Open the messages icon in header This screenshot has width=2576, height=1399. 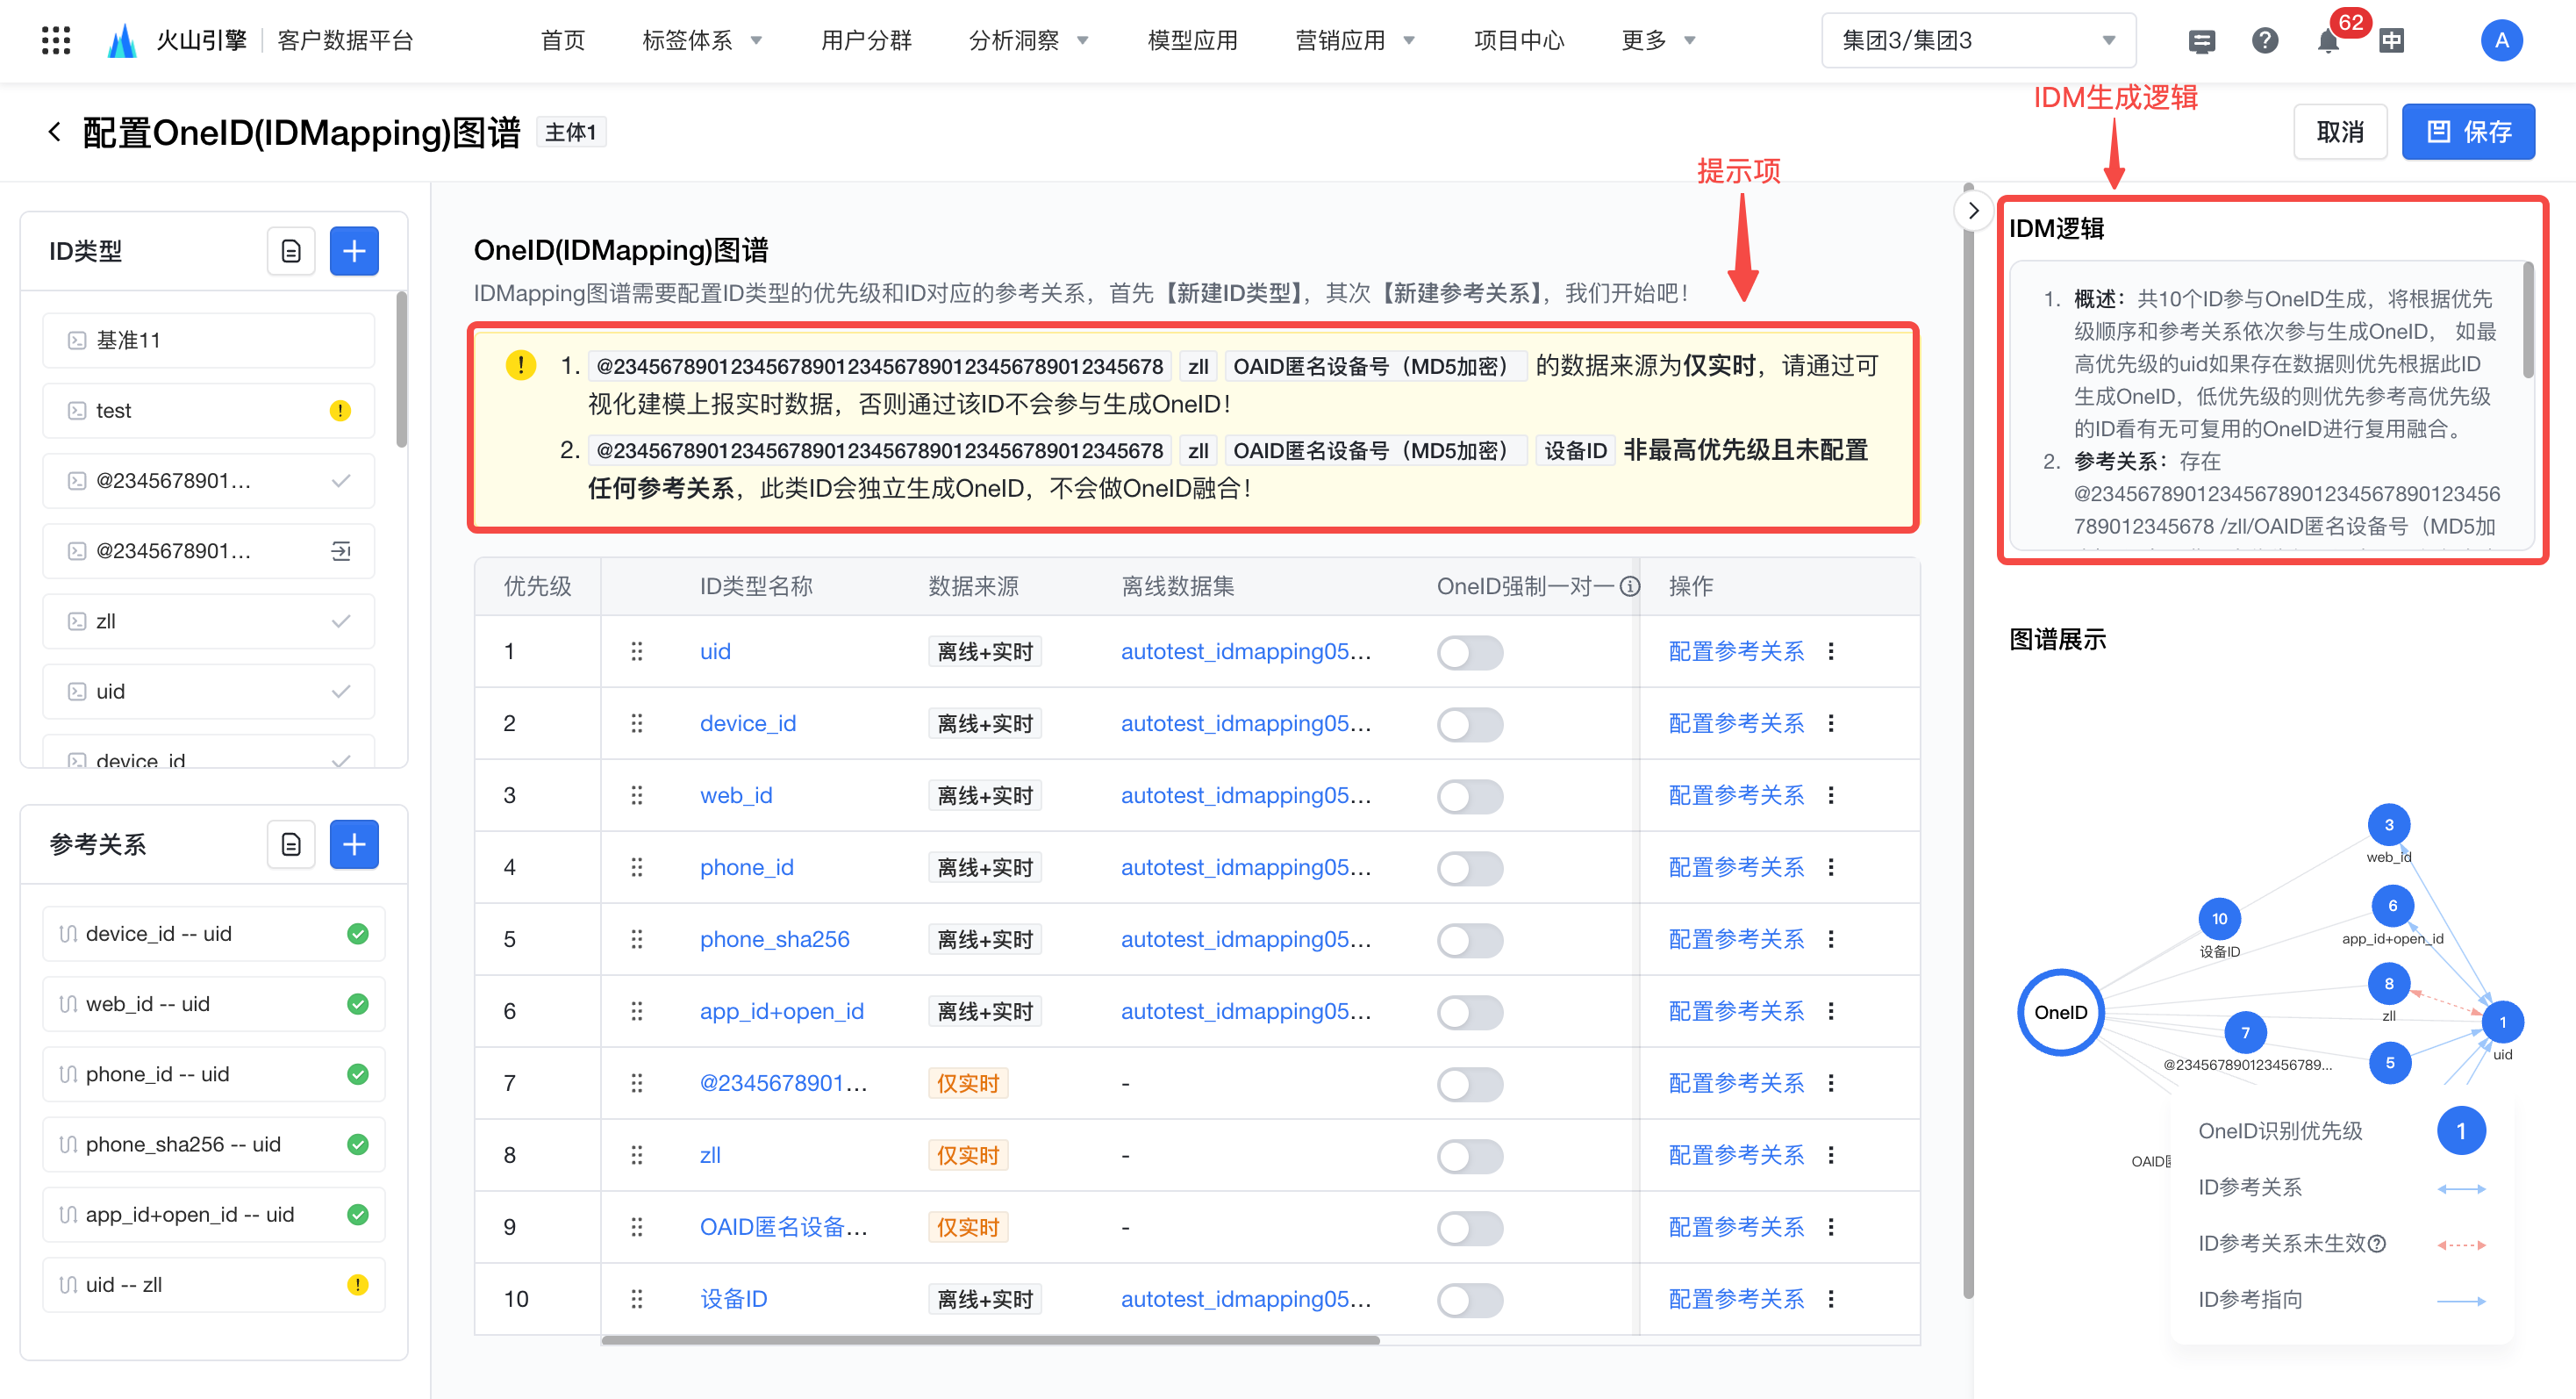tap(2201, 41)
